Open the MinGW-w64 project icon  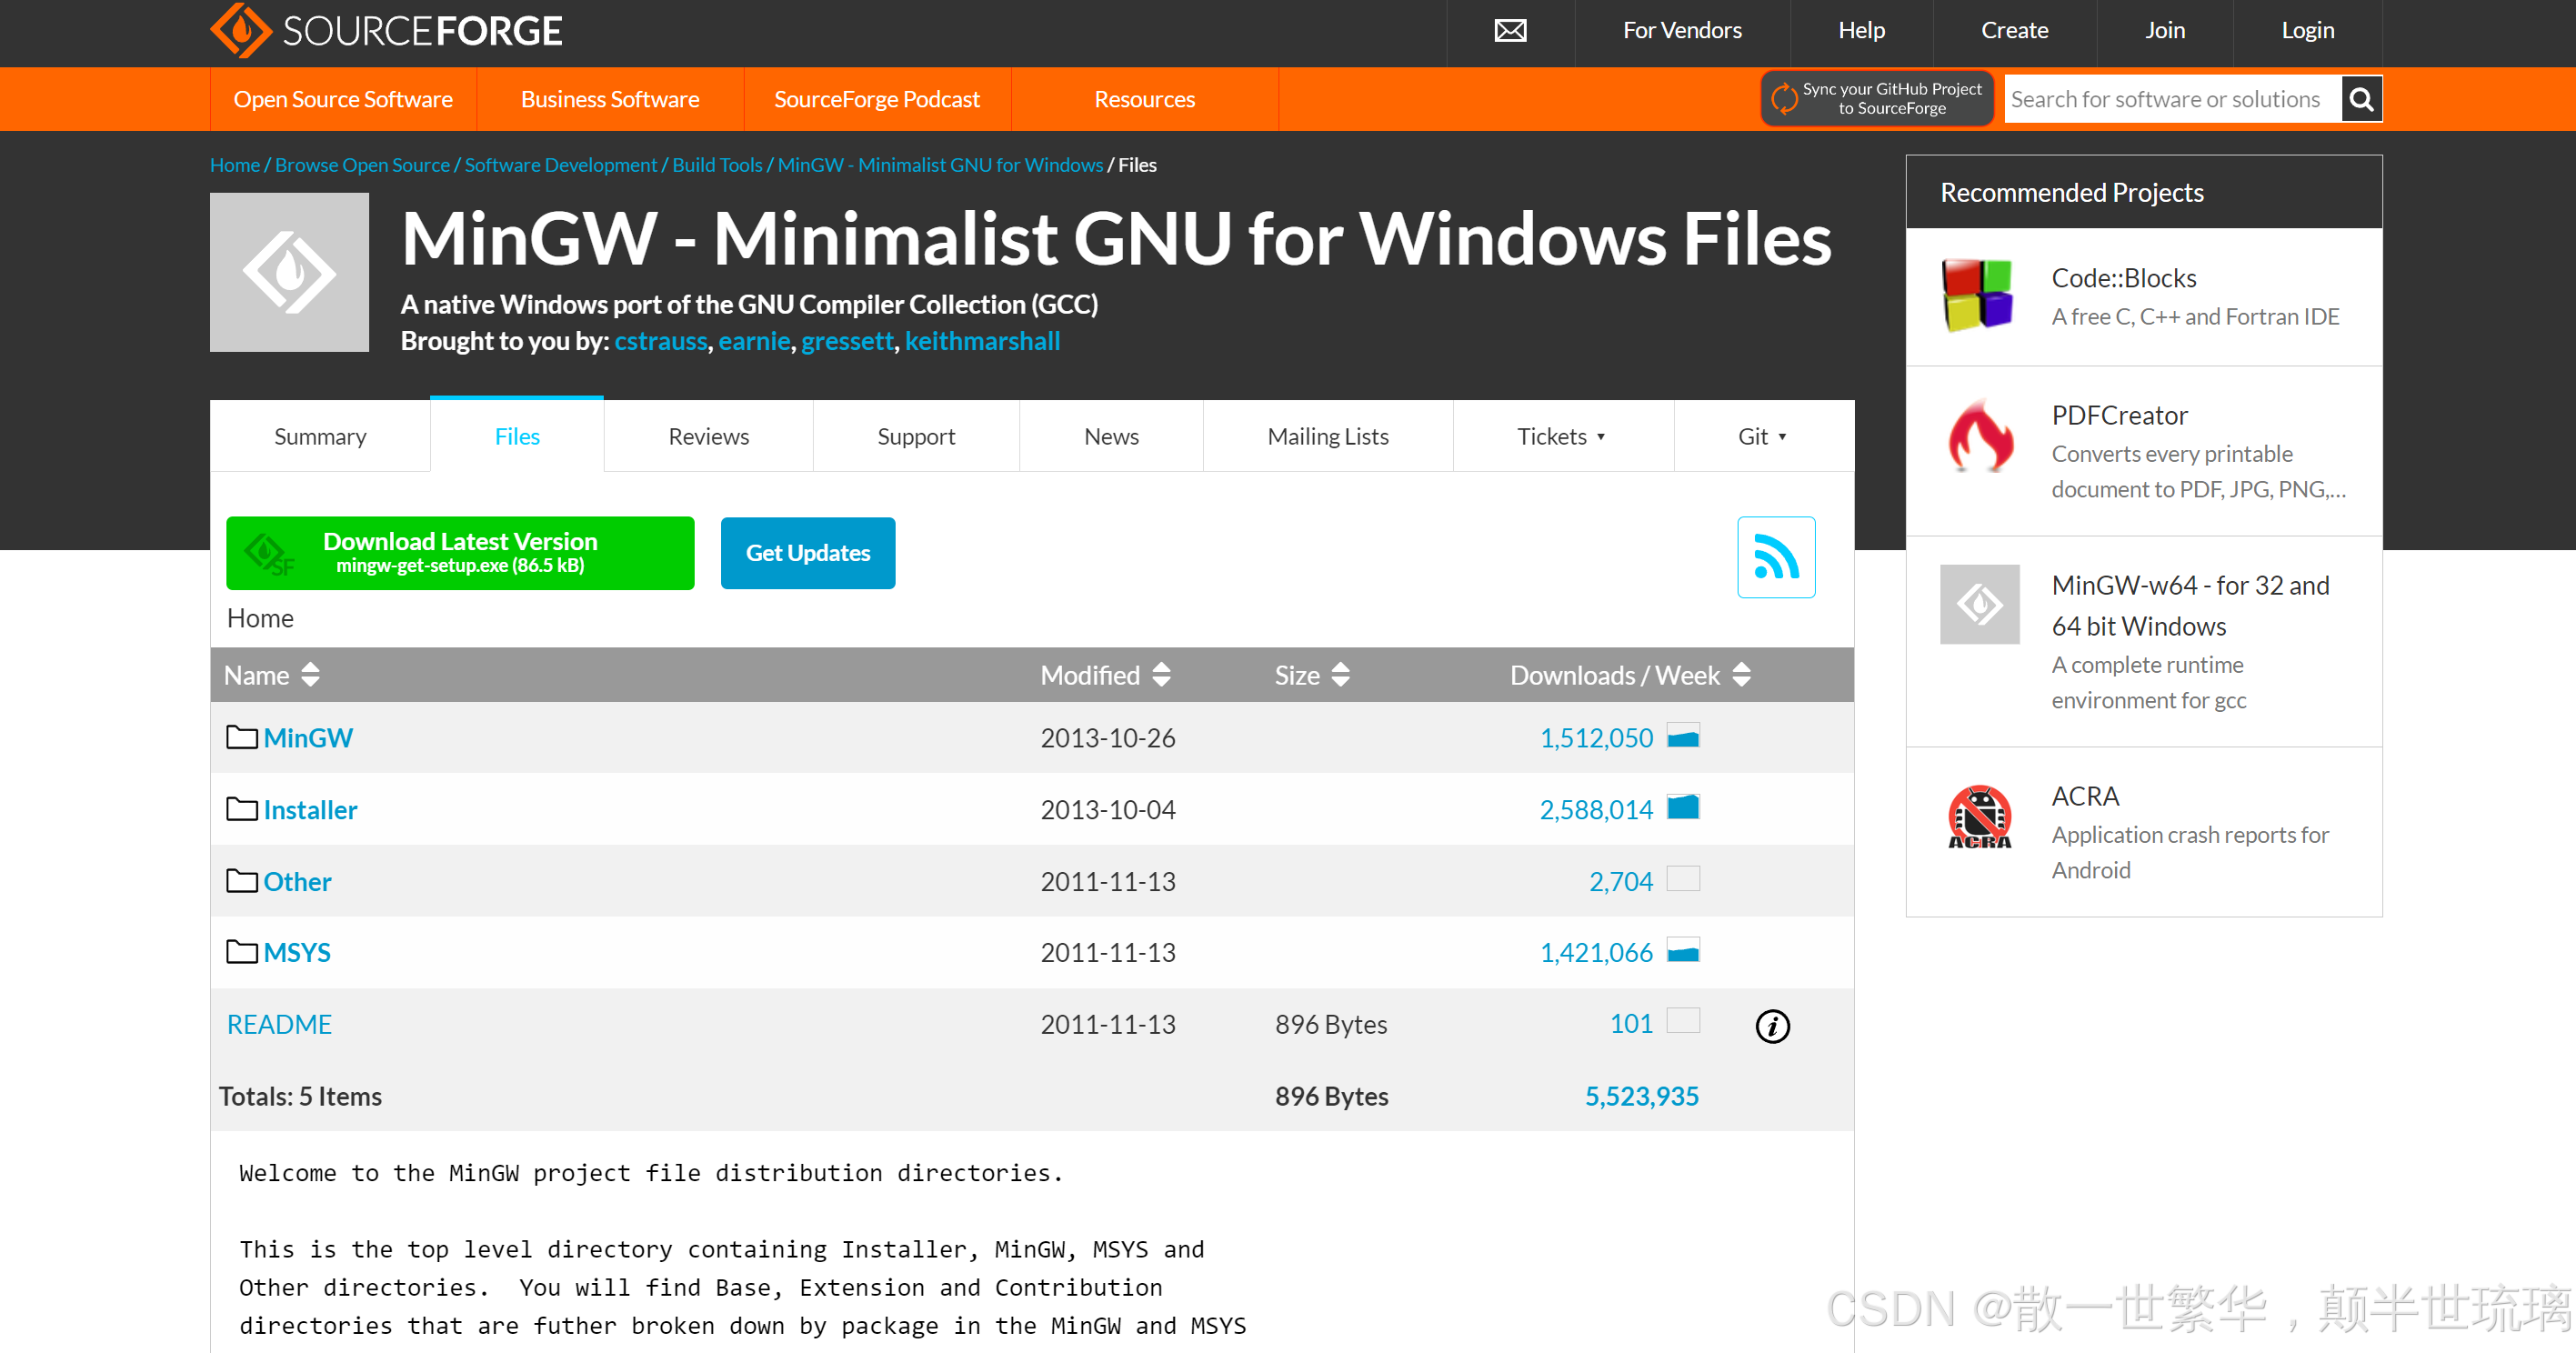(1980, 604)
